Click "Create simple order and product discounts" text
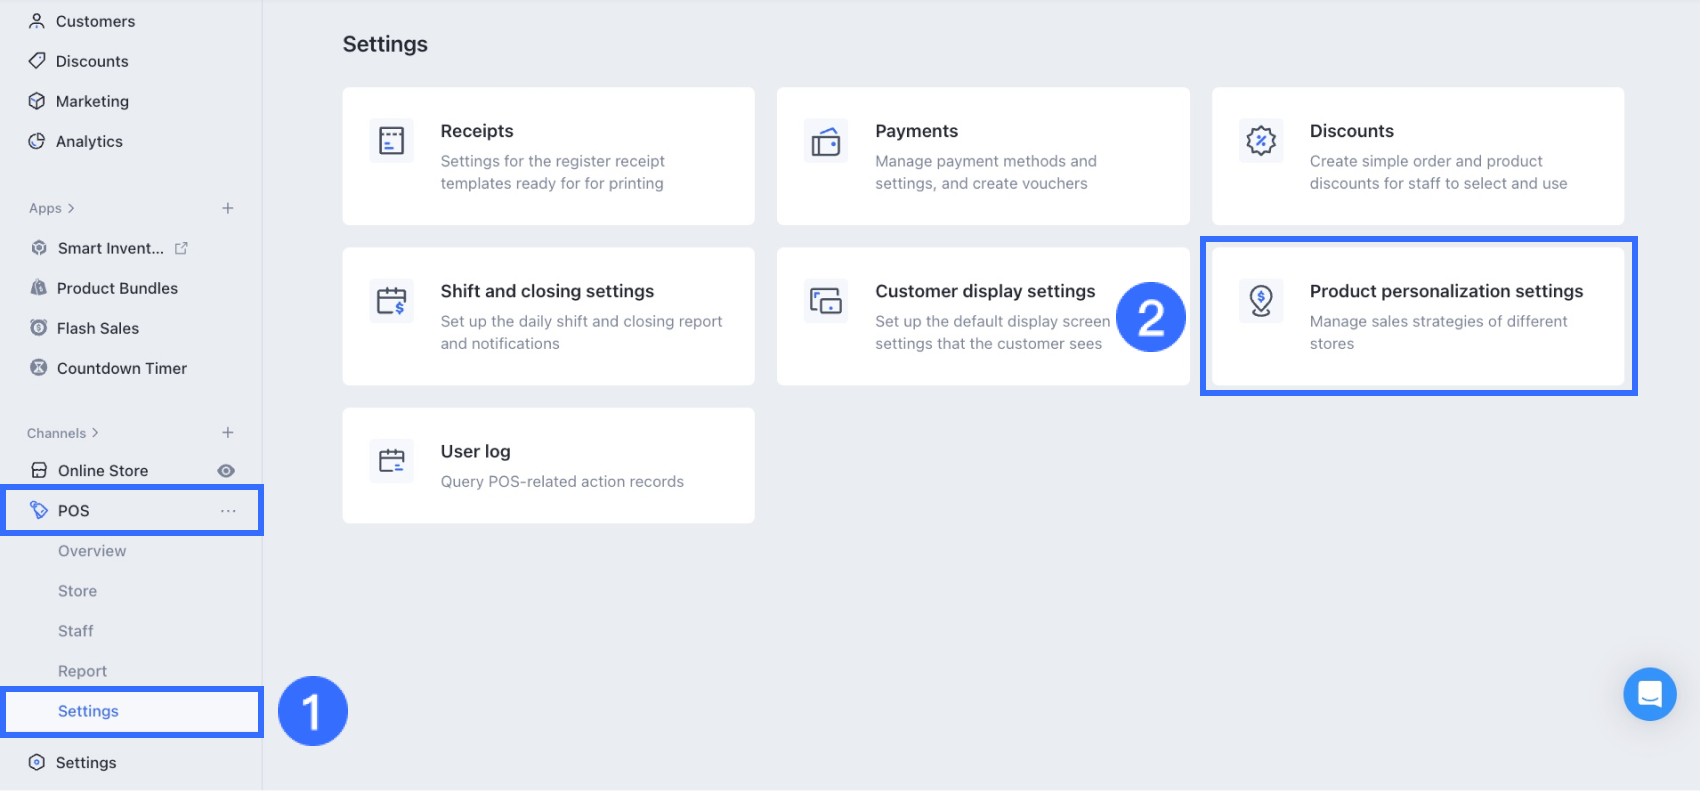The image size is (1700, 791). [x=1439, y=172]
